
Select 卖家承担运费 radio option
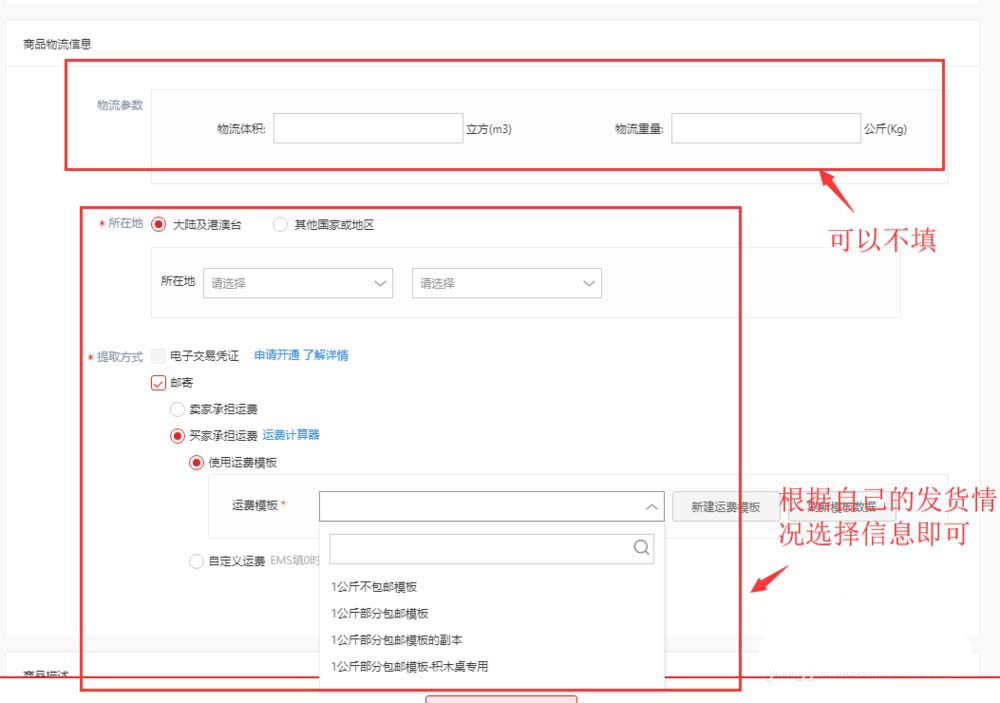177,409
